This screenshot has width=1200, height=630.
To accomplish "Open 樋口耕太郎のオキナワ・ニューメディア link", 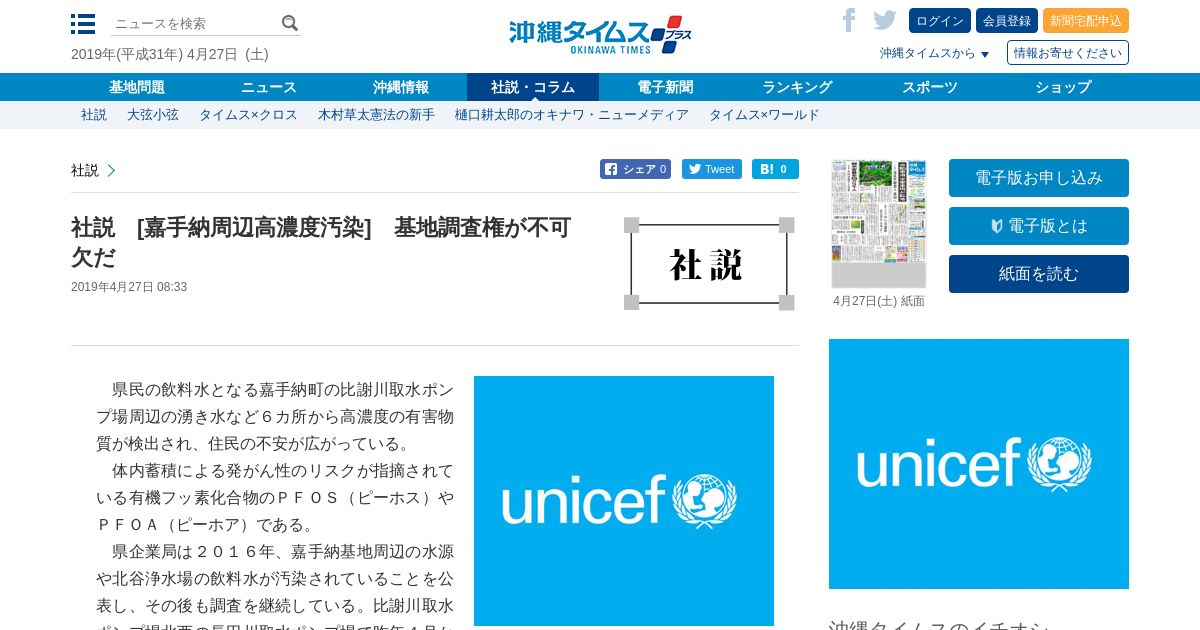I will tap(572, 115).
